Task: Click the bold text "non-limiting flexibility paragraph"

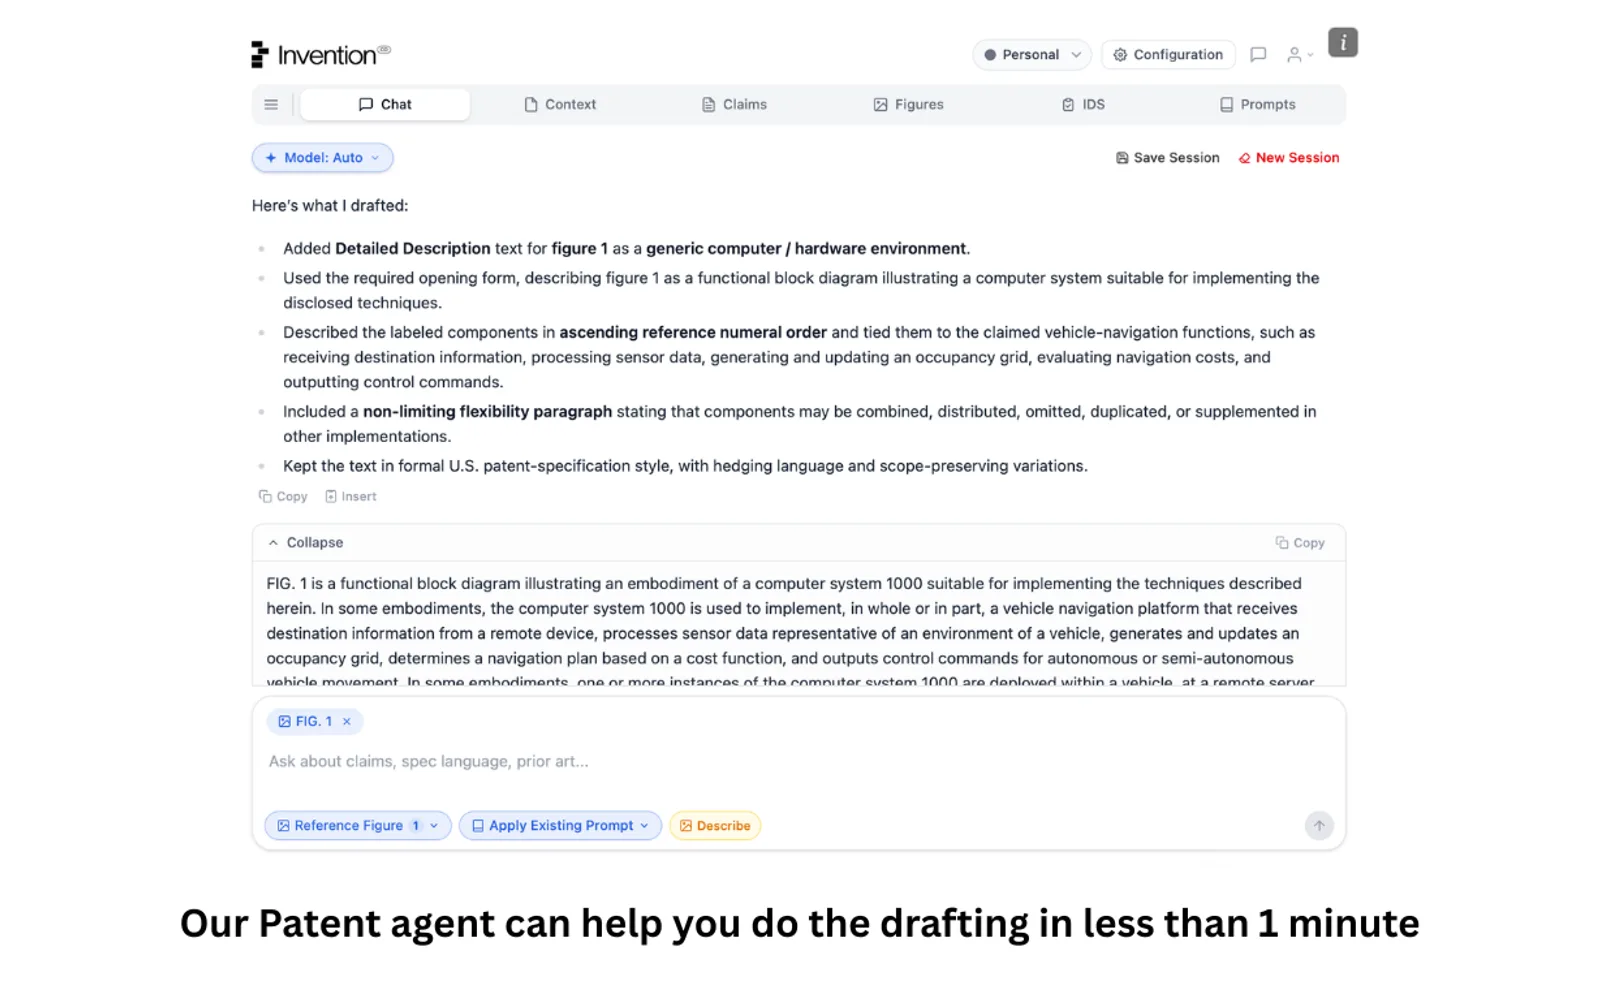Action: (x=487, y=412)
